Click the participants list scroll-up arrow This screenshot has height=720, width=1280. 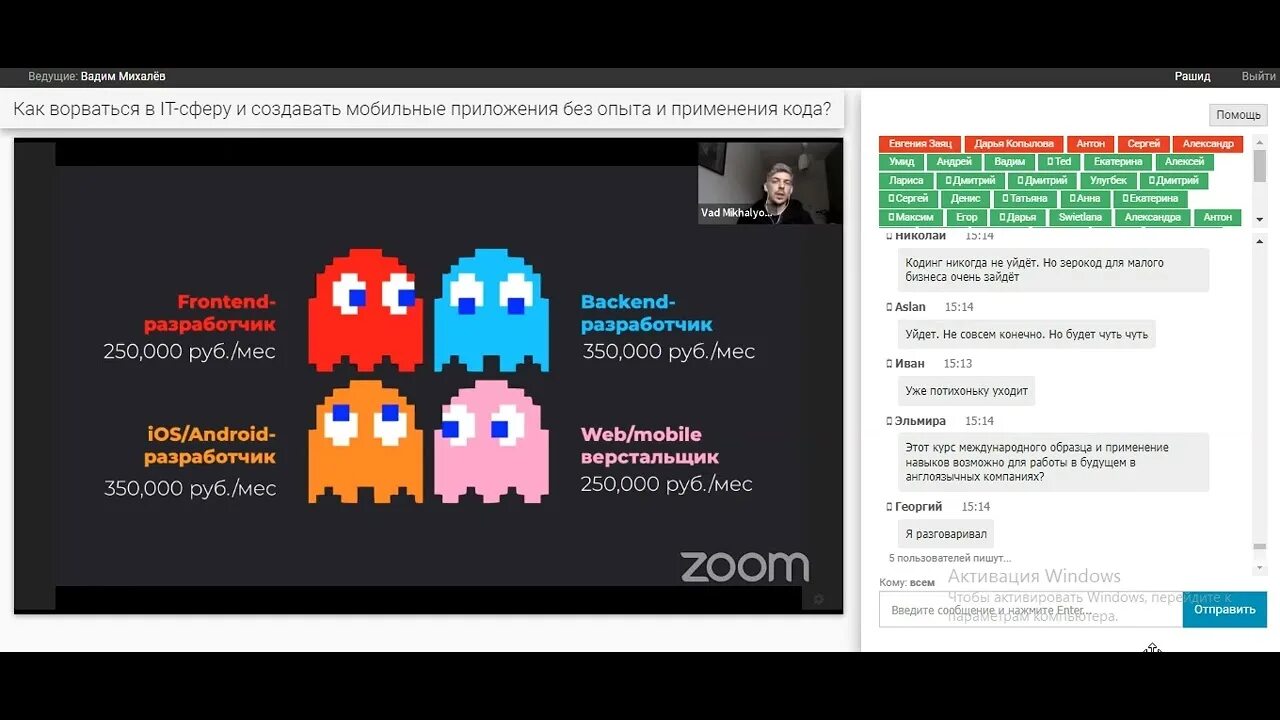(1260, 141)
